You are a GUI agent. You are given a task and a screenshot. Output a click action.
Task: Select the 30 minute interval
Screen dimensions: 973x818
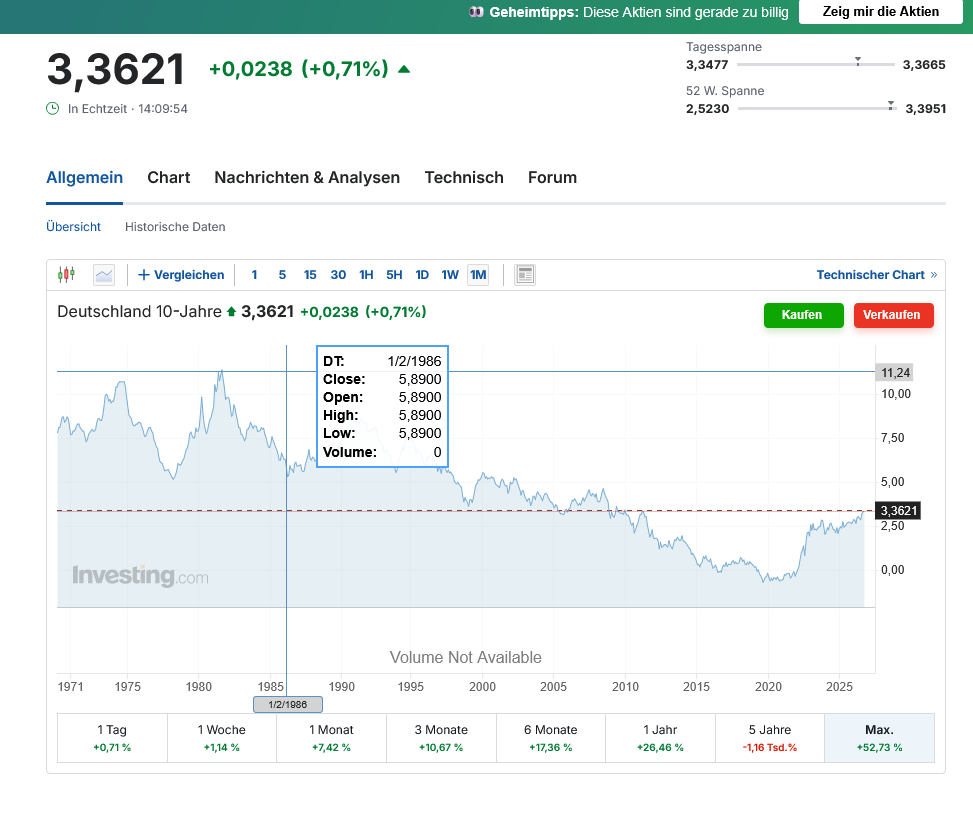338,275
